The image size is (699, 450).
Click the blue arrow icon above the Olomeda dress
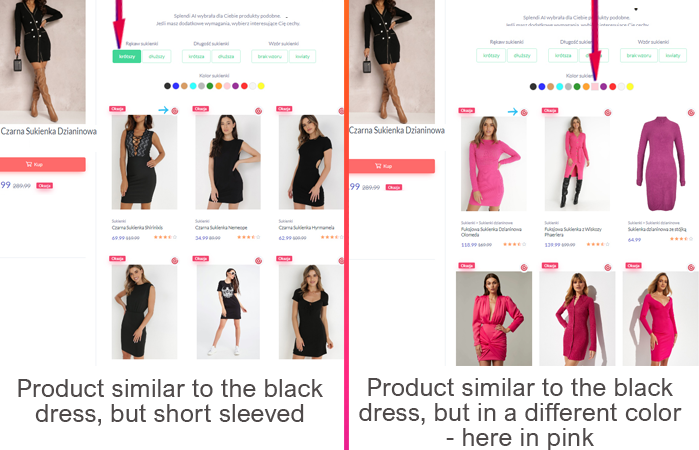coord(513,111)
